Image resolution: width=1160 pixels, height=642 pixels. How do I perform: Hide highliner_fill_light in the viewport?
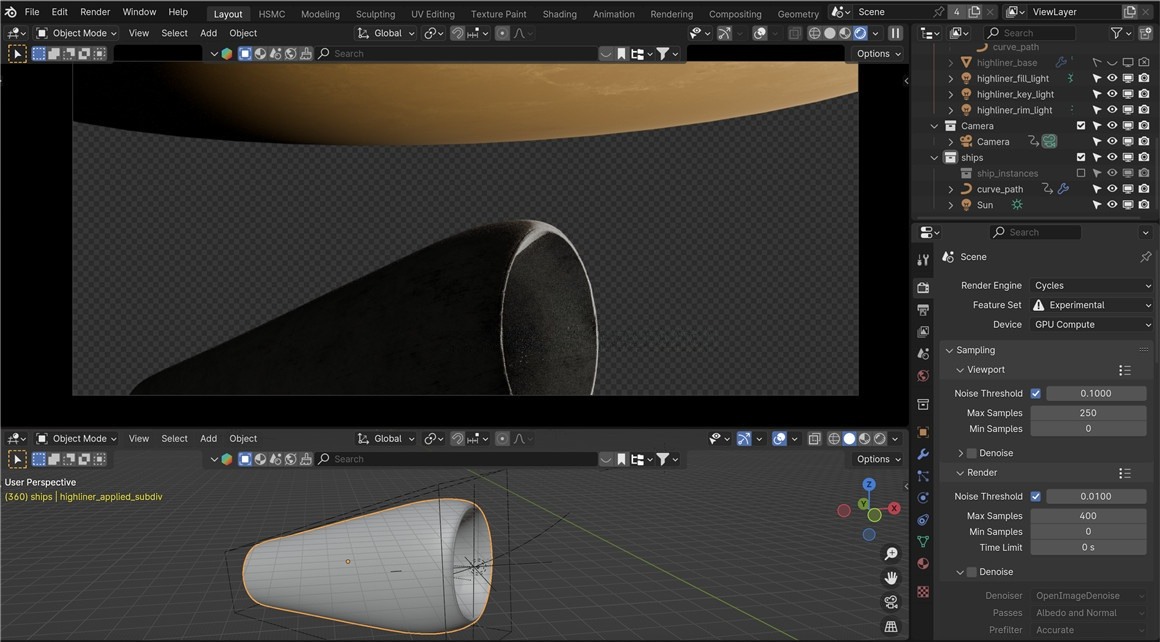[1112, 78]
